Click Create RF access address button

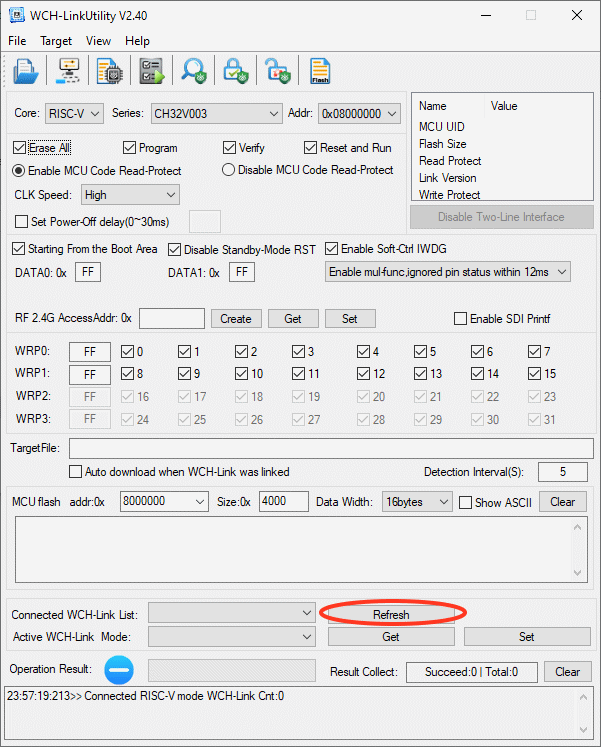(236, 319)
